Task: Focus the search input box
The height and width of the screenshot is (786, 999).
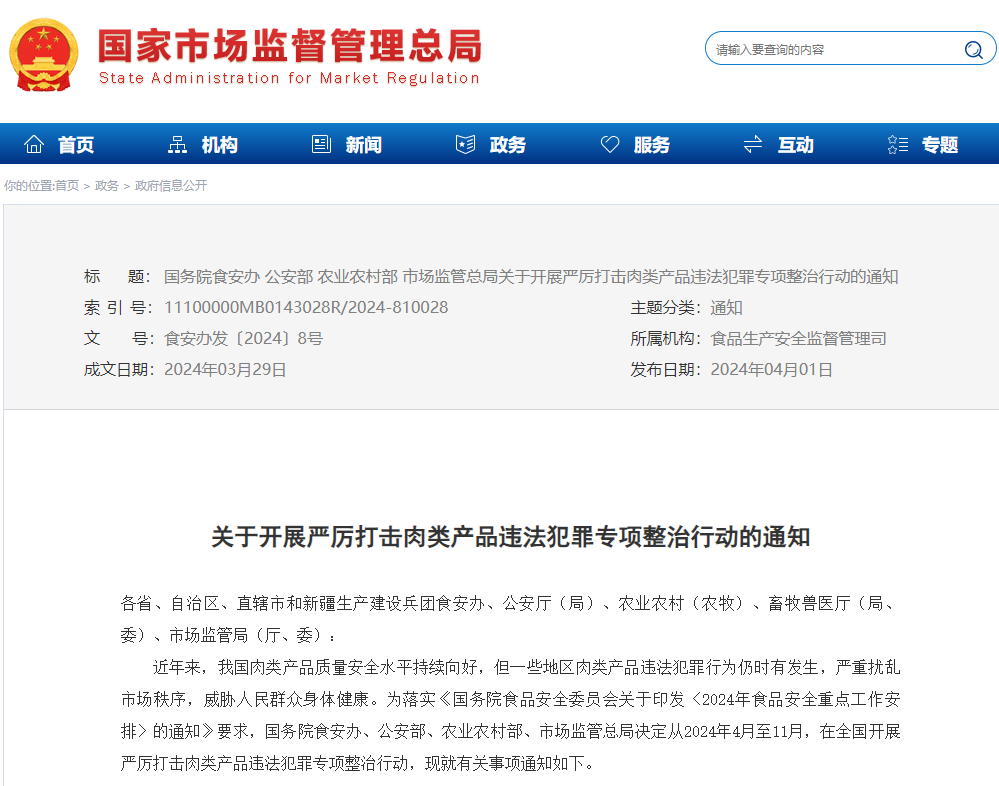Action: [830, 50]
